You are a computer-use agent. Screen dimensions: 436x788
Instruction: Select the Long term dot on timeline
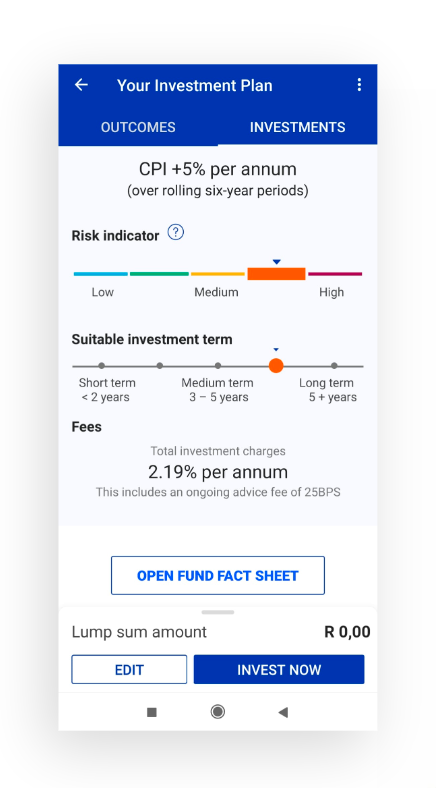[x=334, y=366]
